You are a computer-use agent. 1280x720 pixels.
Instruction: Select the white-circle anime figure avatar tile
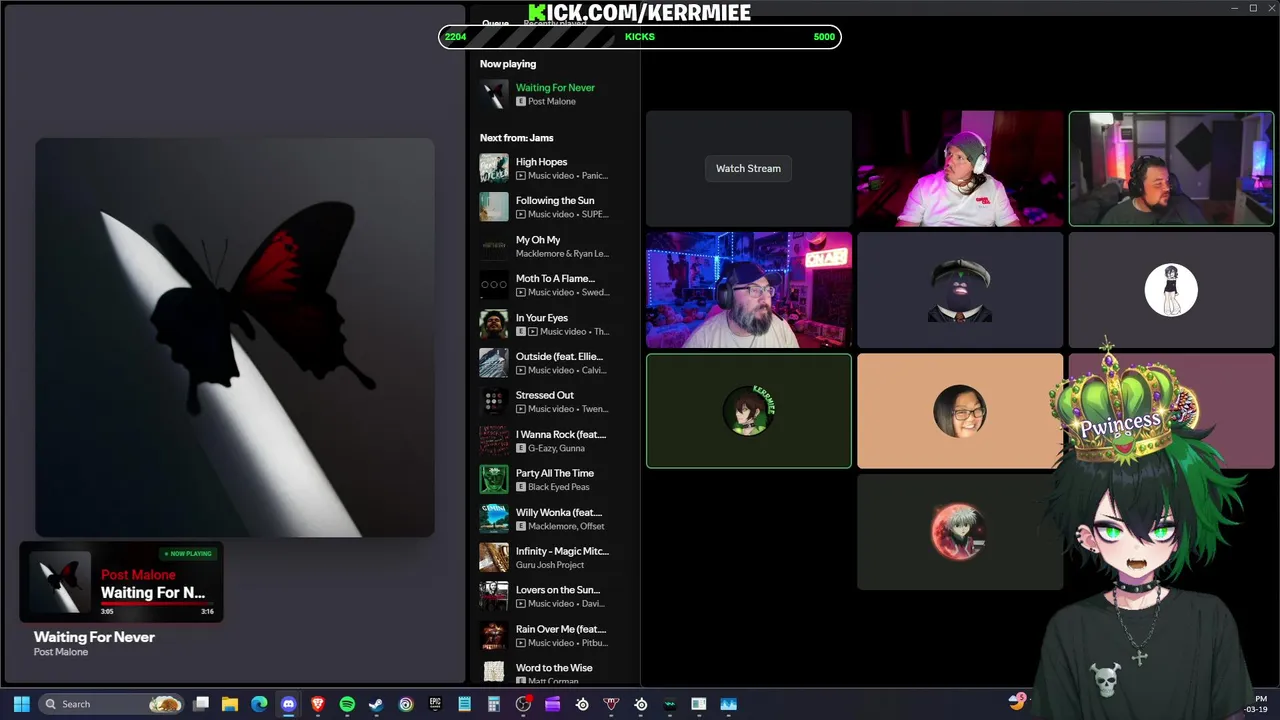tap(1171, 290)
